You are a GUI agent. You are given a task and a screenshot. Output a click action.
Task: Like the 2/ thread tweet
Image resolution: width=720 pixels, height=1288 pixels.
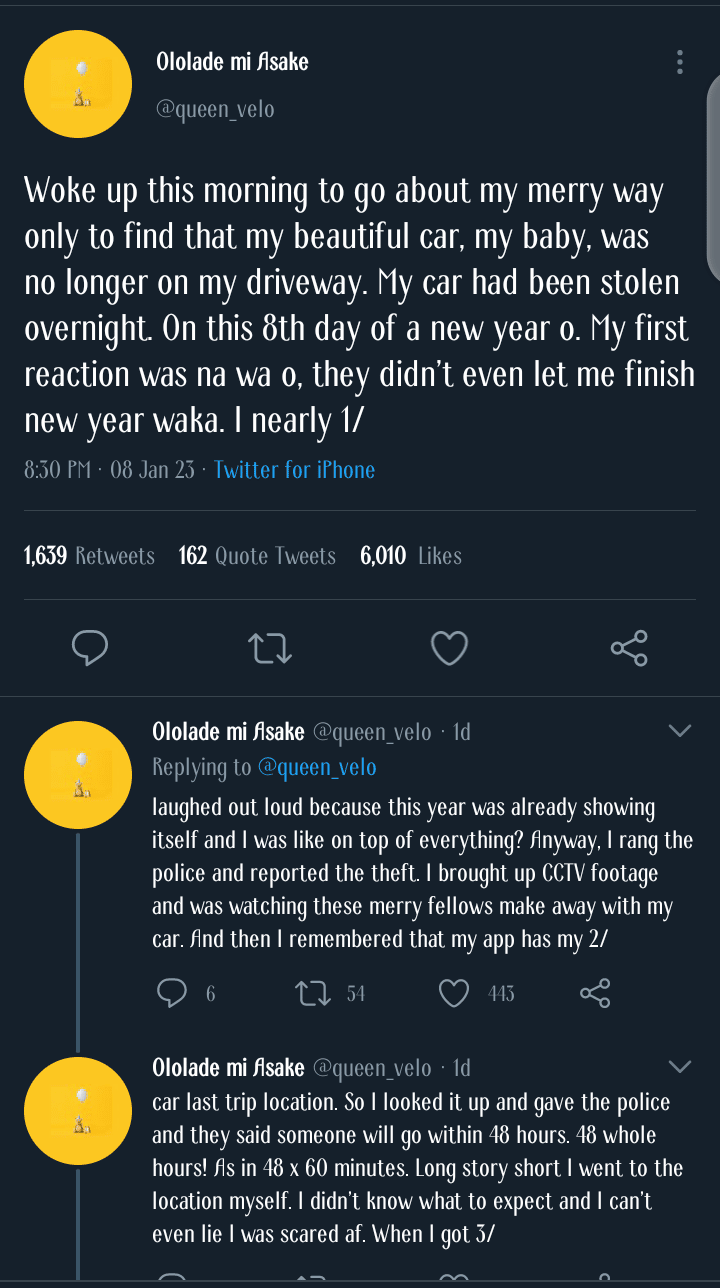point(455,993)
